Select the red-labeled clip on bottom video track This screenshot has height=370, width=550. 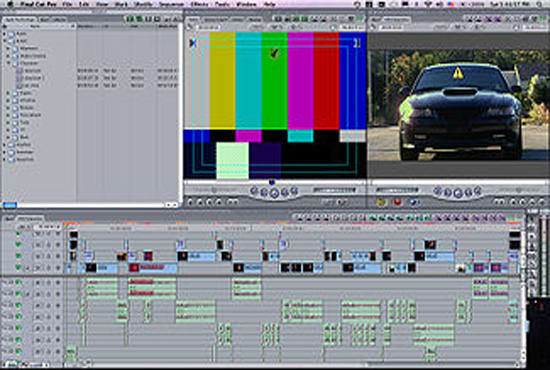pos(153,268)
